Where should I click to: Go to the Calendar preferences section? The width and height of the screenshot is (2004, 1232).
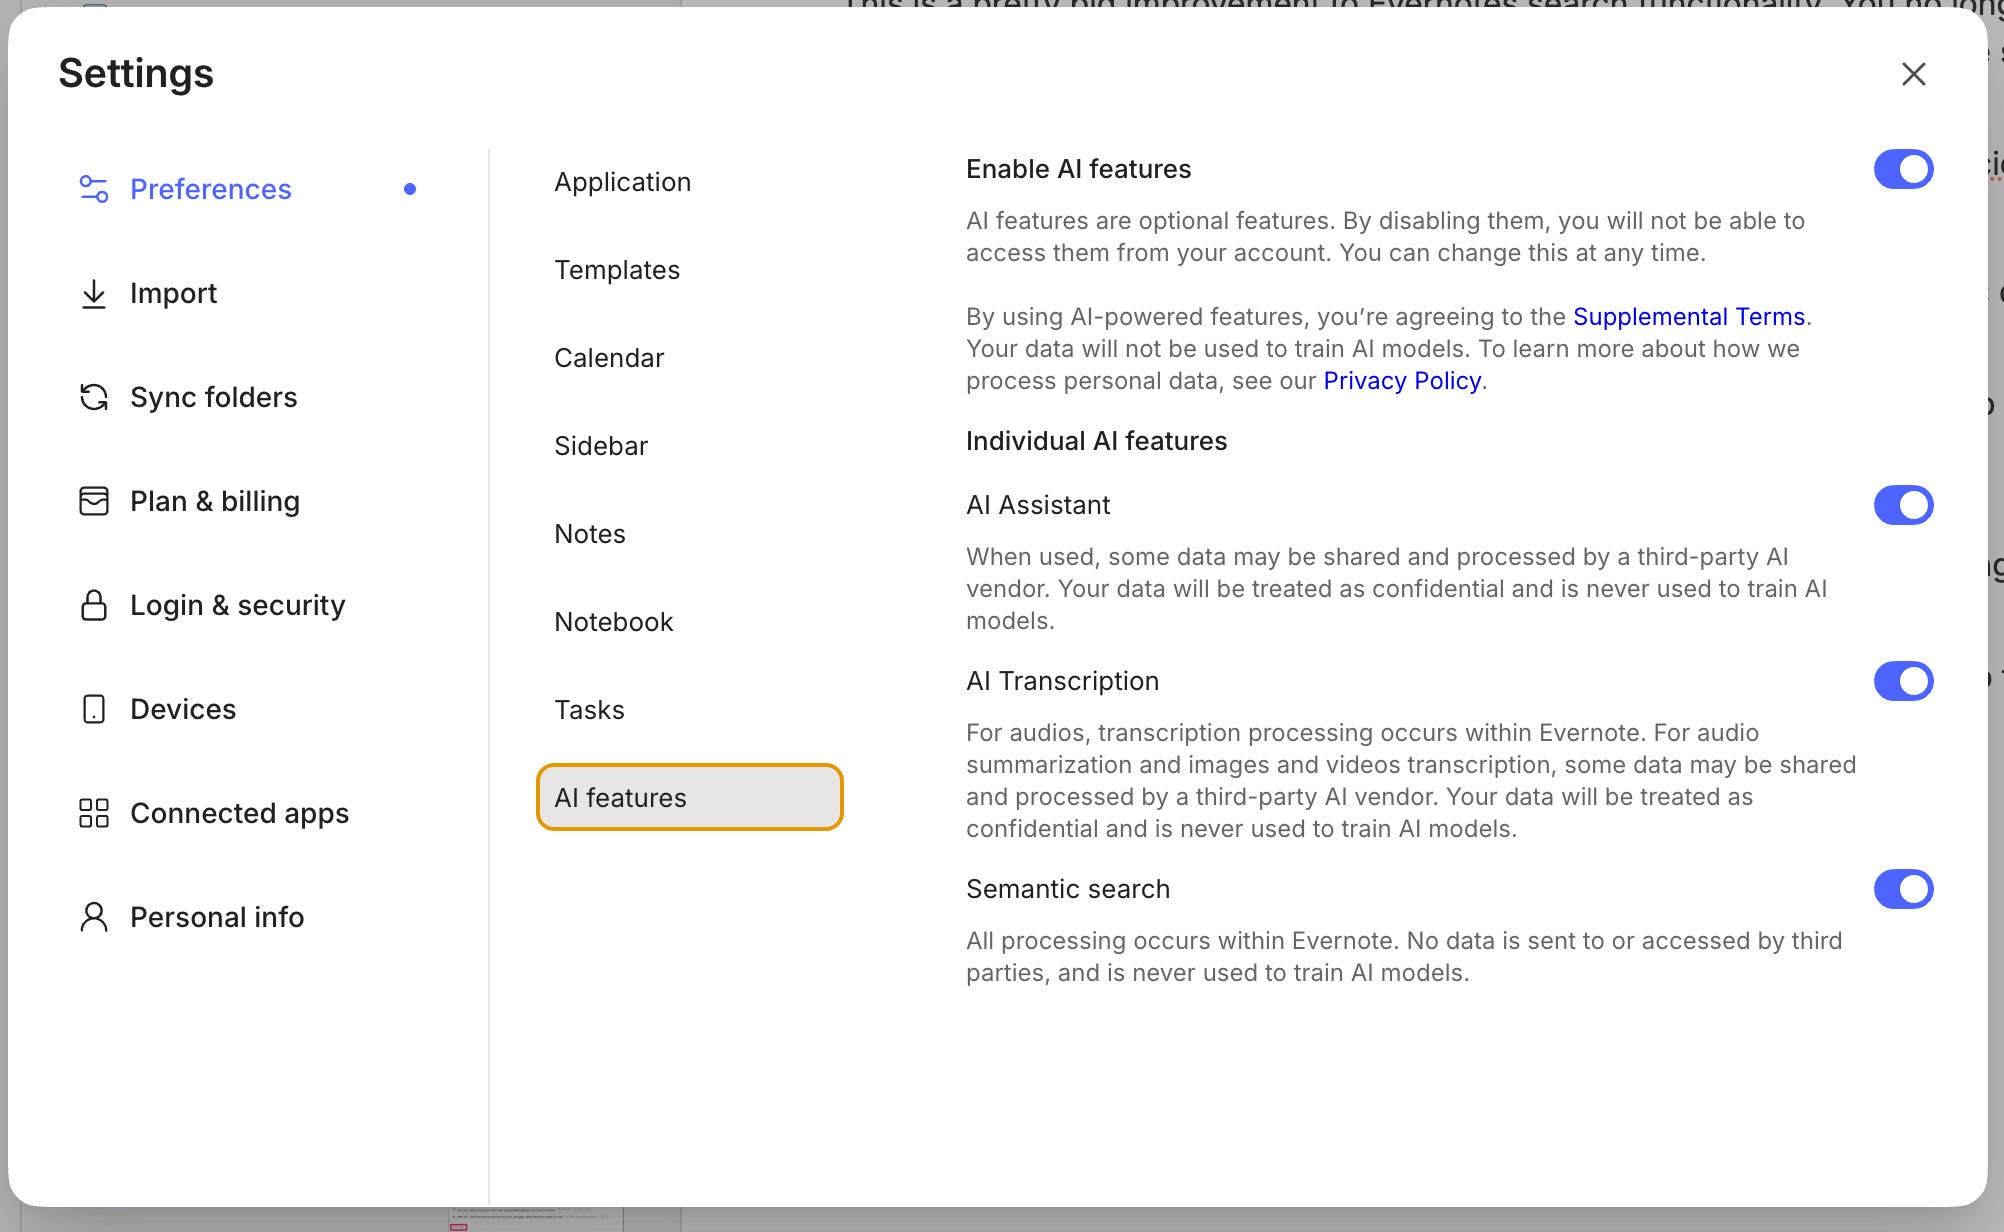(x=609, y=358)
